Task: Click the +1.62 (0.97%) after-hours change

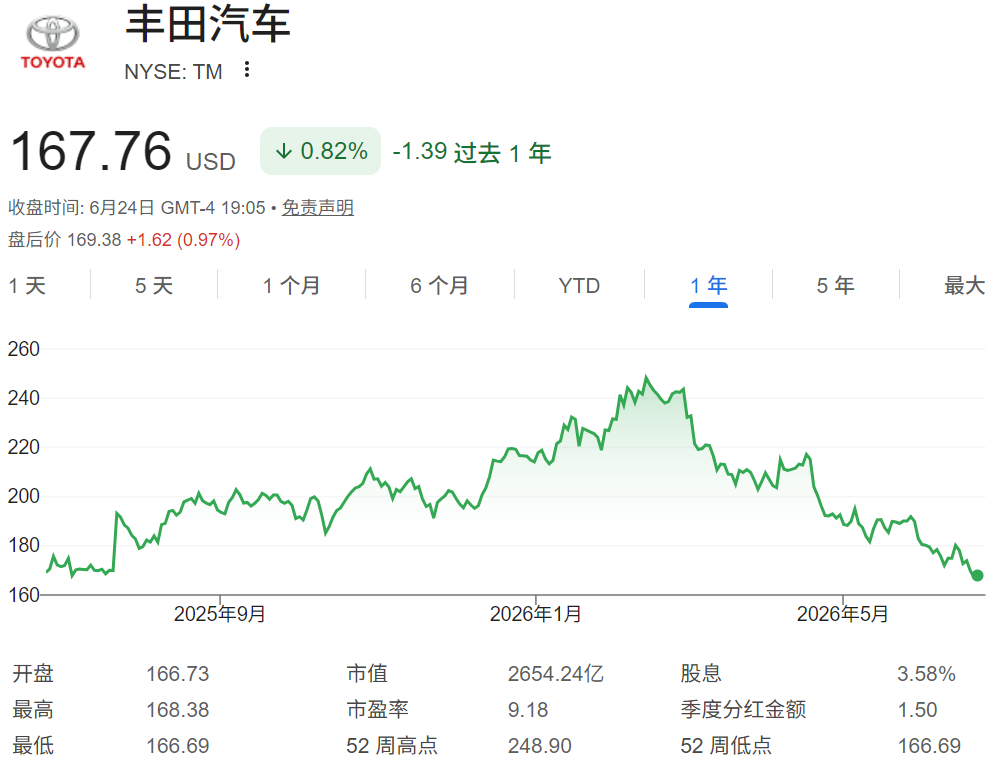Action: point(183,240)
